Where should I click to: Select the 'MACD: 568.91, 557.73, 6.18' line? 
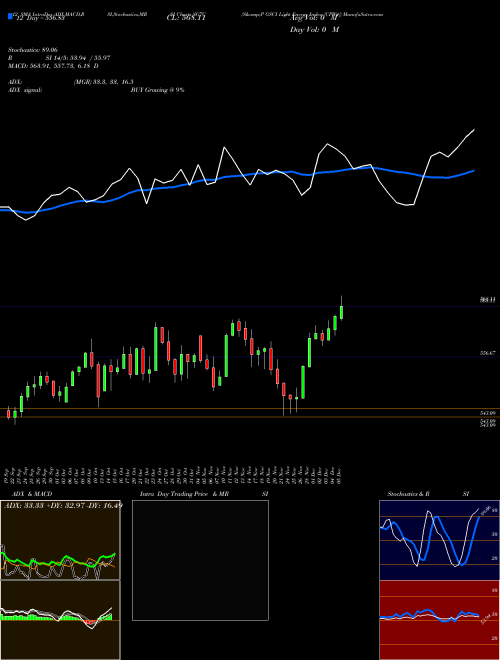(x=53, y=66)
